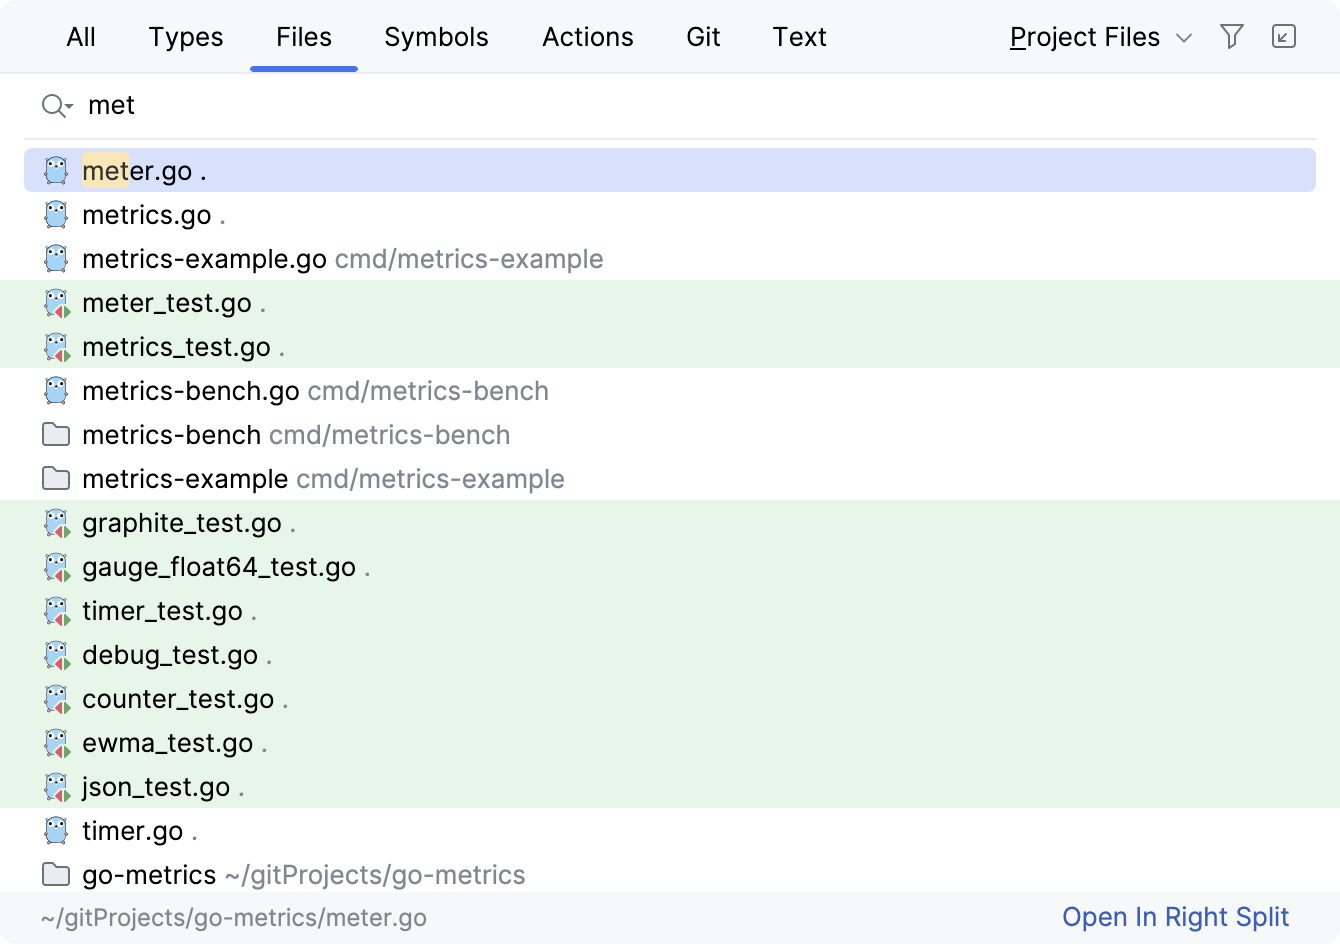
Task: Click the folder icon beside go-metrics
Action: coord(55,874)
